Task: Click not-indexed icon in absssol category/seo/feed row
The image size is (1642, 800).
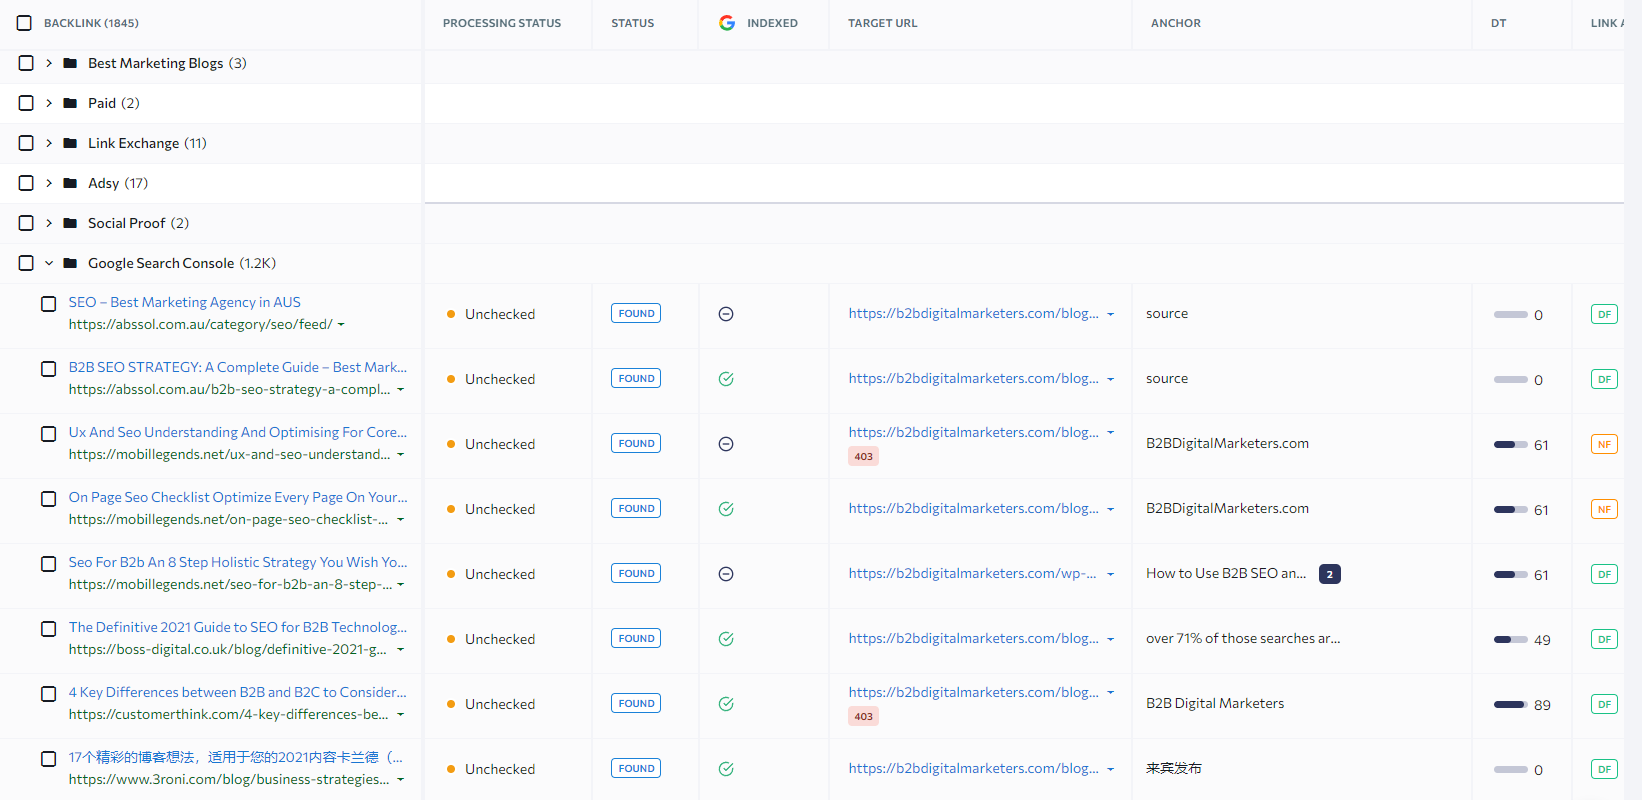Action: (726, 314)
